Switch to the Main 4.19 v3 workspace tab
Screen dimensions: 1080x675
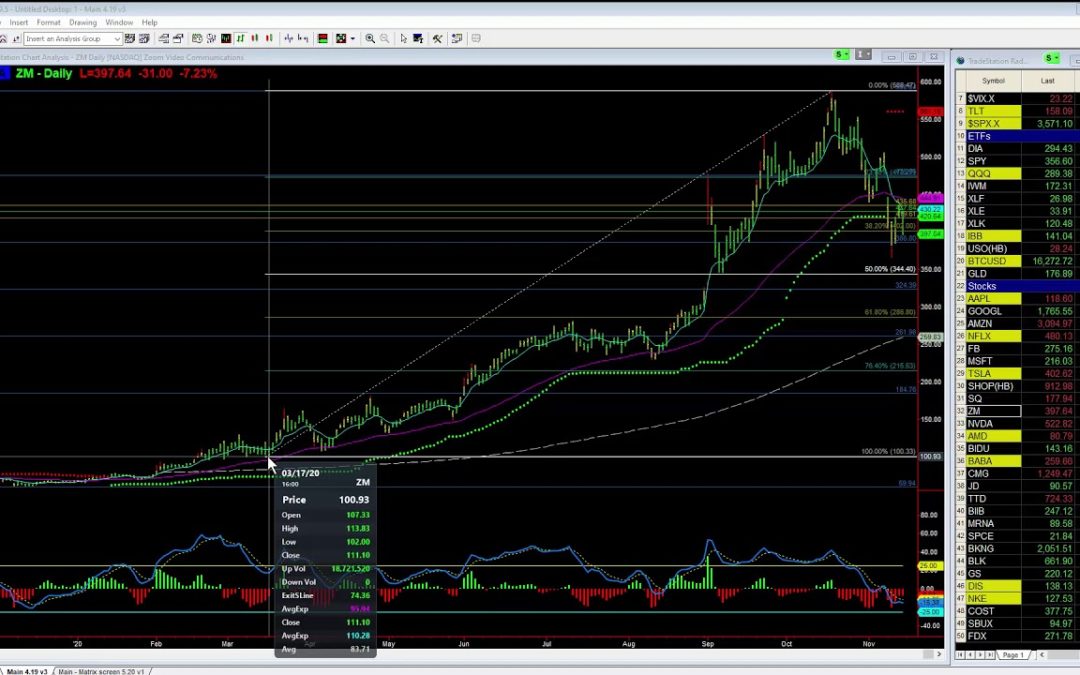[26, 671]
